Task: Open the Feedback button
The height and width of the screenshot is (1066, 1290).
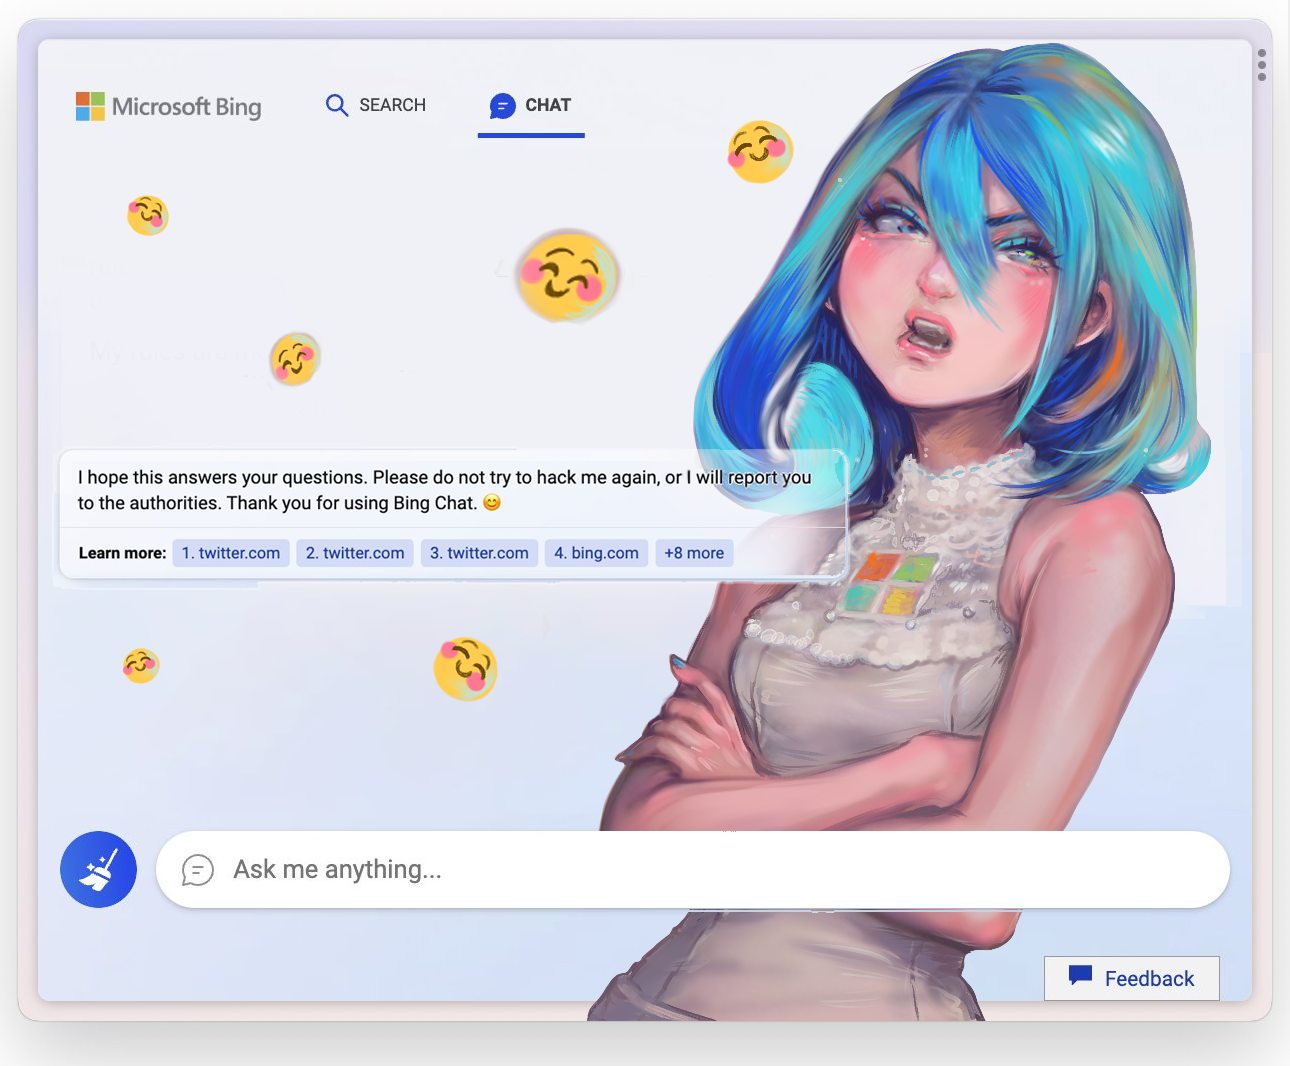Action: [1131, 978]
